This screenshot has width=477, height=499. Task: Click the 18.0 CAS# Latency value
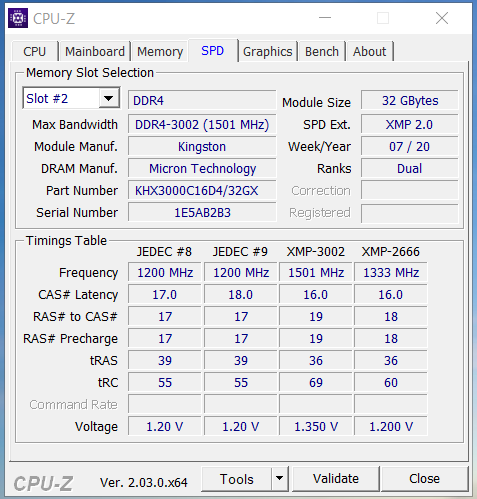pyautogui.click(x=240, y=294)
